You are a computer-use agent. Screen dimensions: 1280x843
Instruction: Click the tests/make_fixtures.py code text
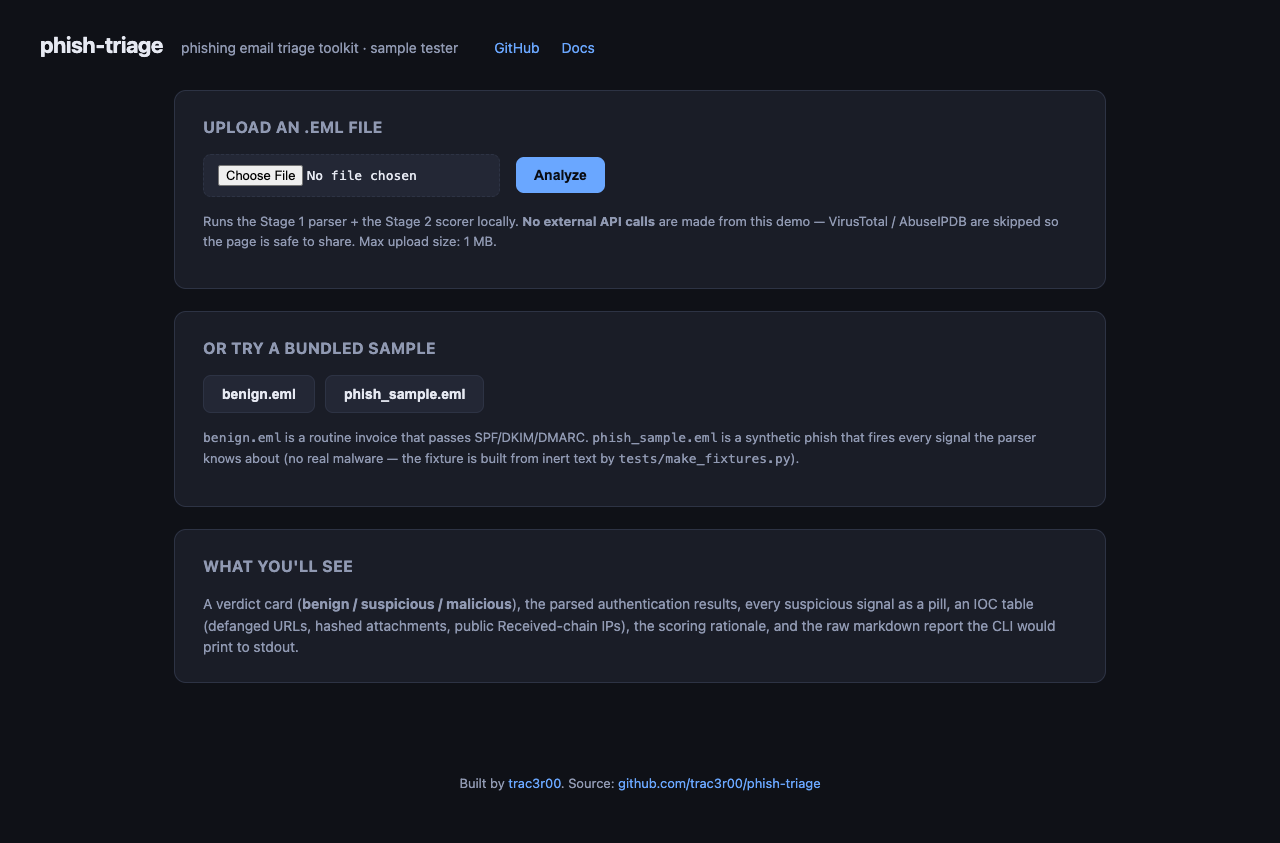tap(705, 459)
